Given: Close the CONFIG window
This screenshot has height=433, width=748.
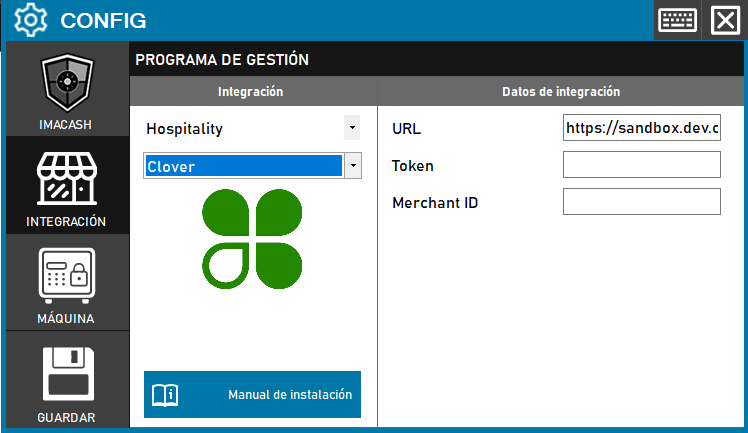Looking at the screenshot, I should coord(725,20).
